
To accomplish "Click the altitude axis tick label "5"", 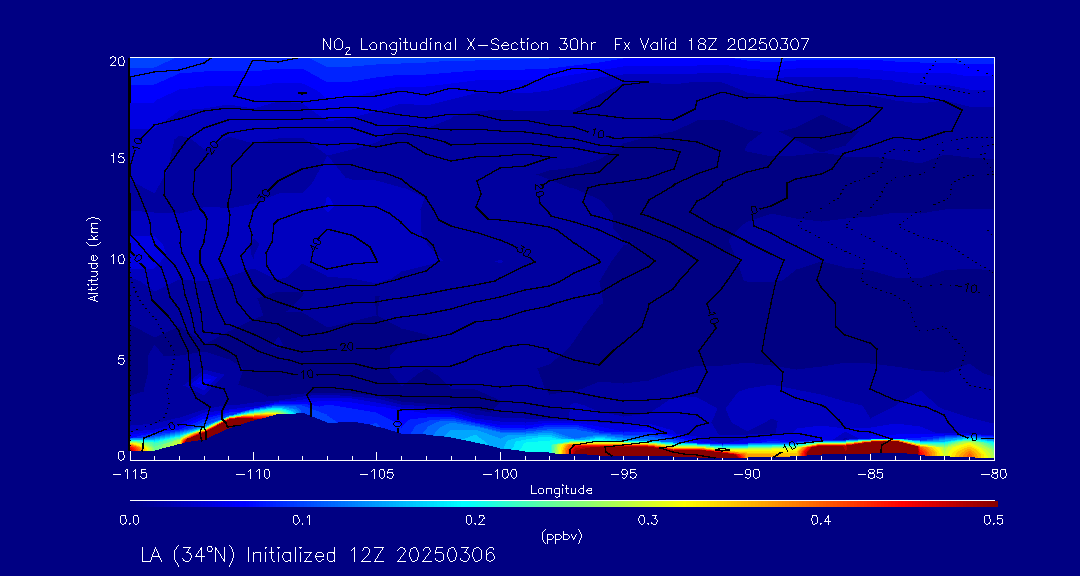I will pyautogui.click(x=121, y=360).
